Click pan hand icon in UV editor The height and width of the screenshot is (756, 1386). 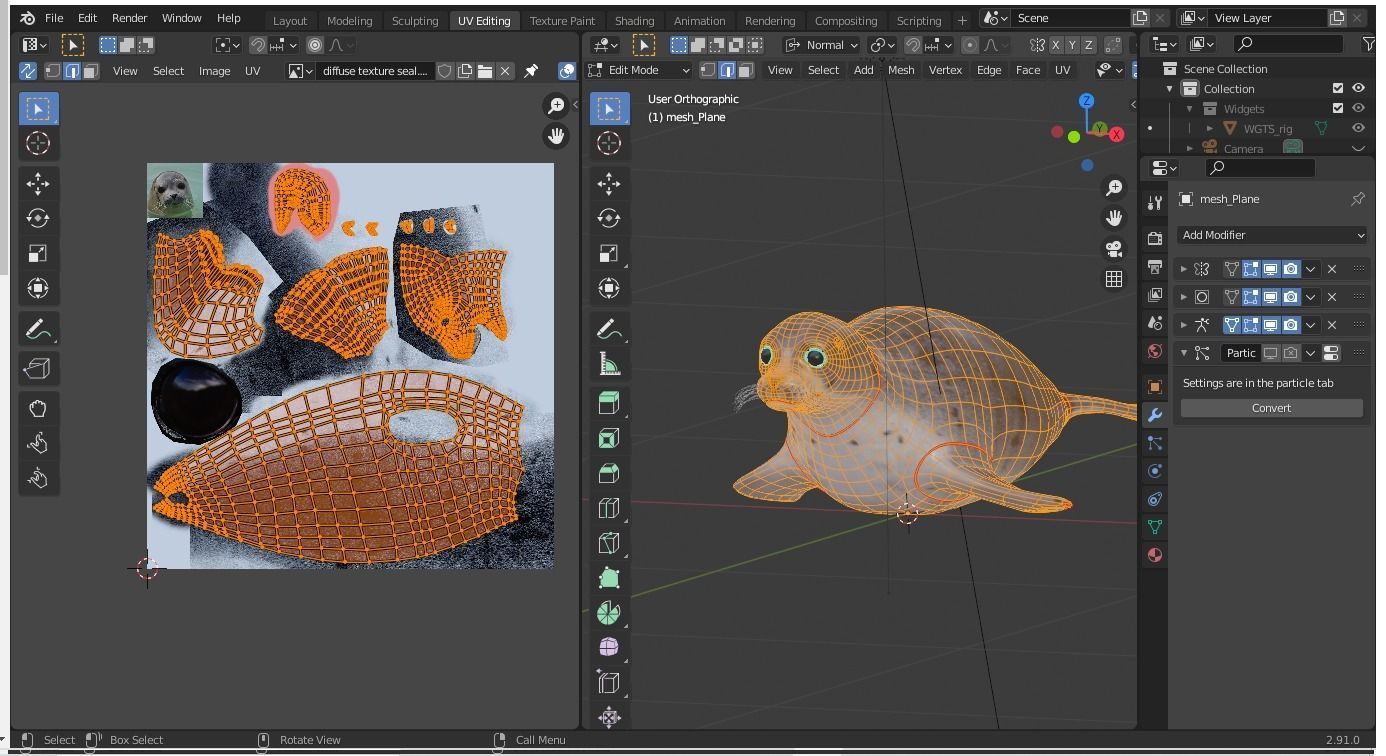tap(556, 135)
